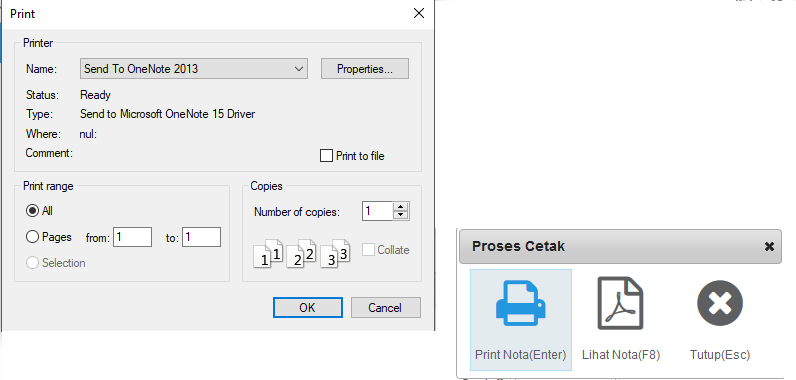This screenshot has height=380, width=796.
Task: Tick the Collate checkbox
Action: coord(369,250)
